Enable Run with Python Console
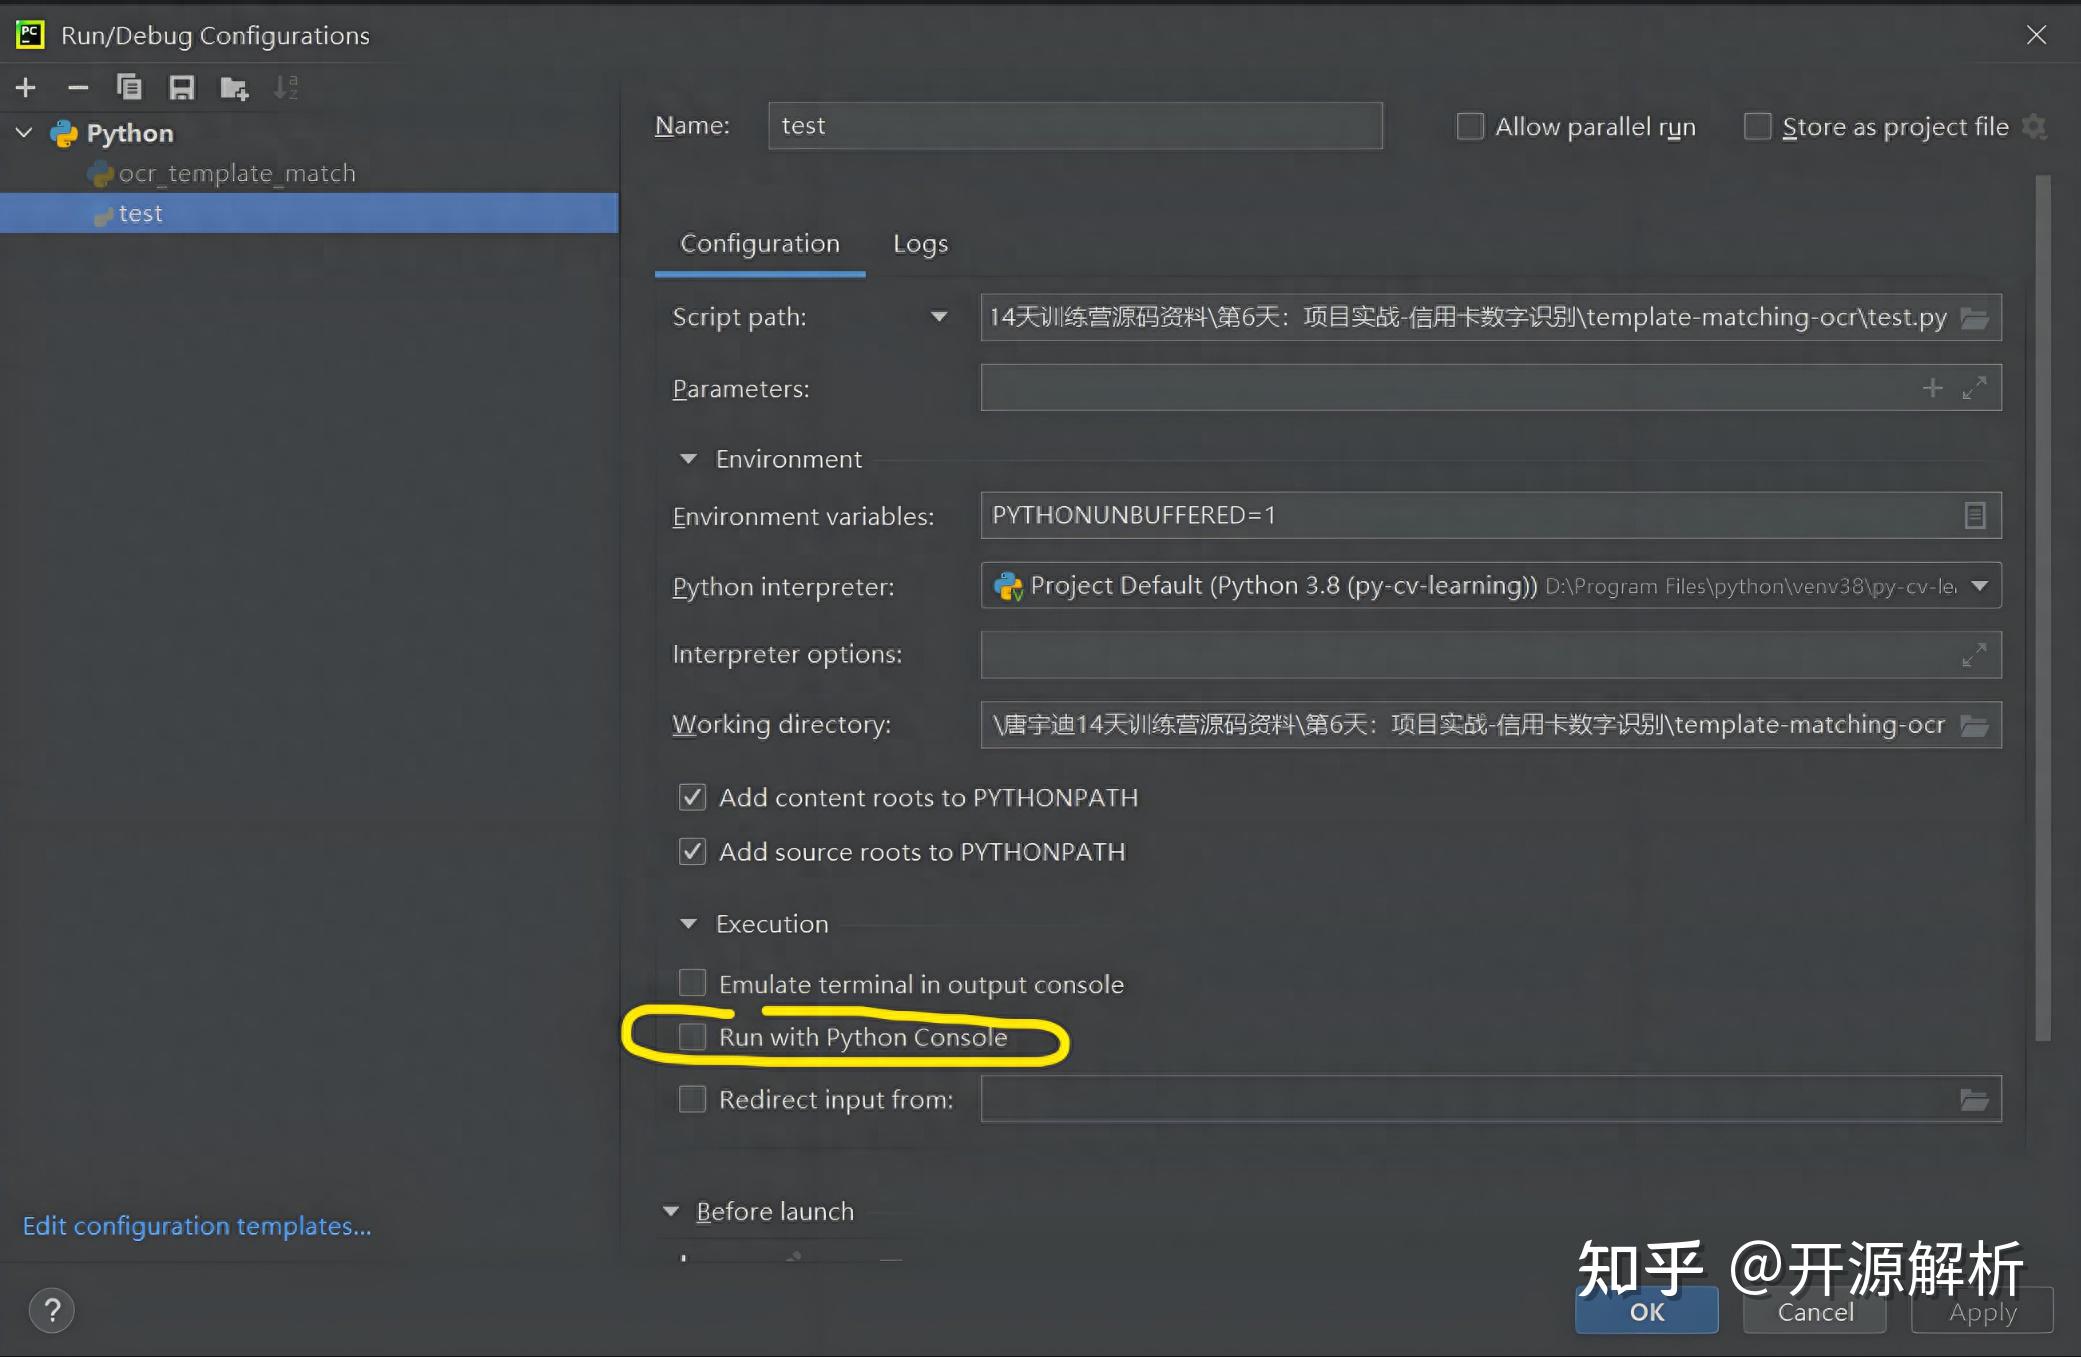 pos(692,1036)
